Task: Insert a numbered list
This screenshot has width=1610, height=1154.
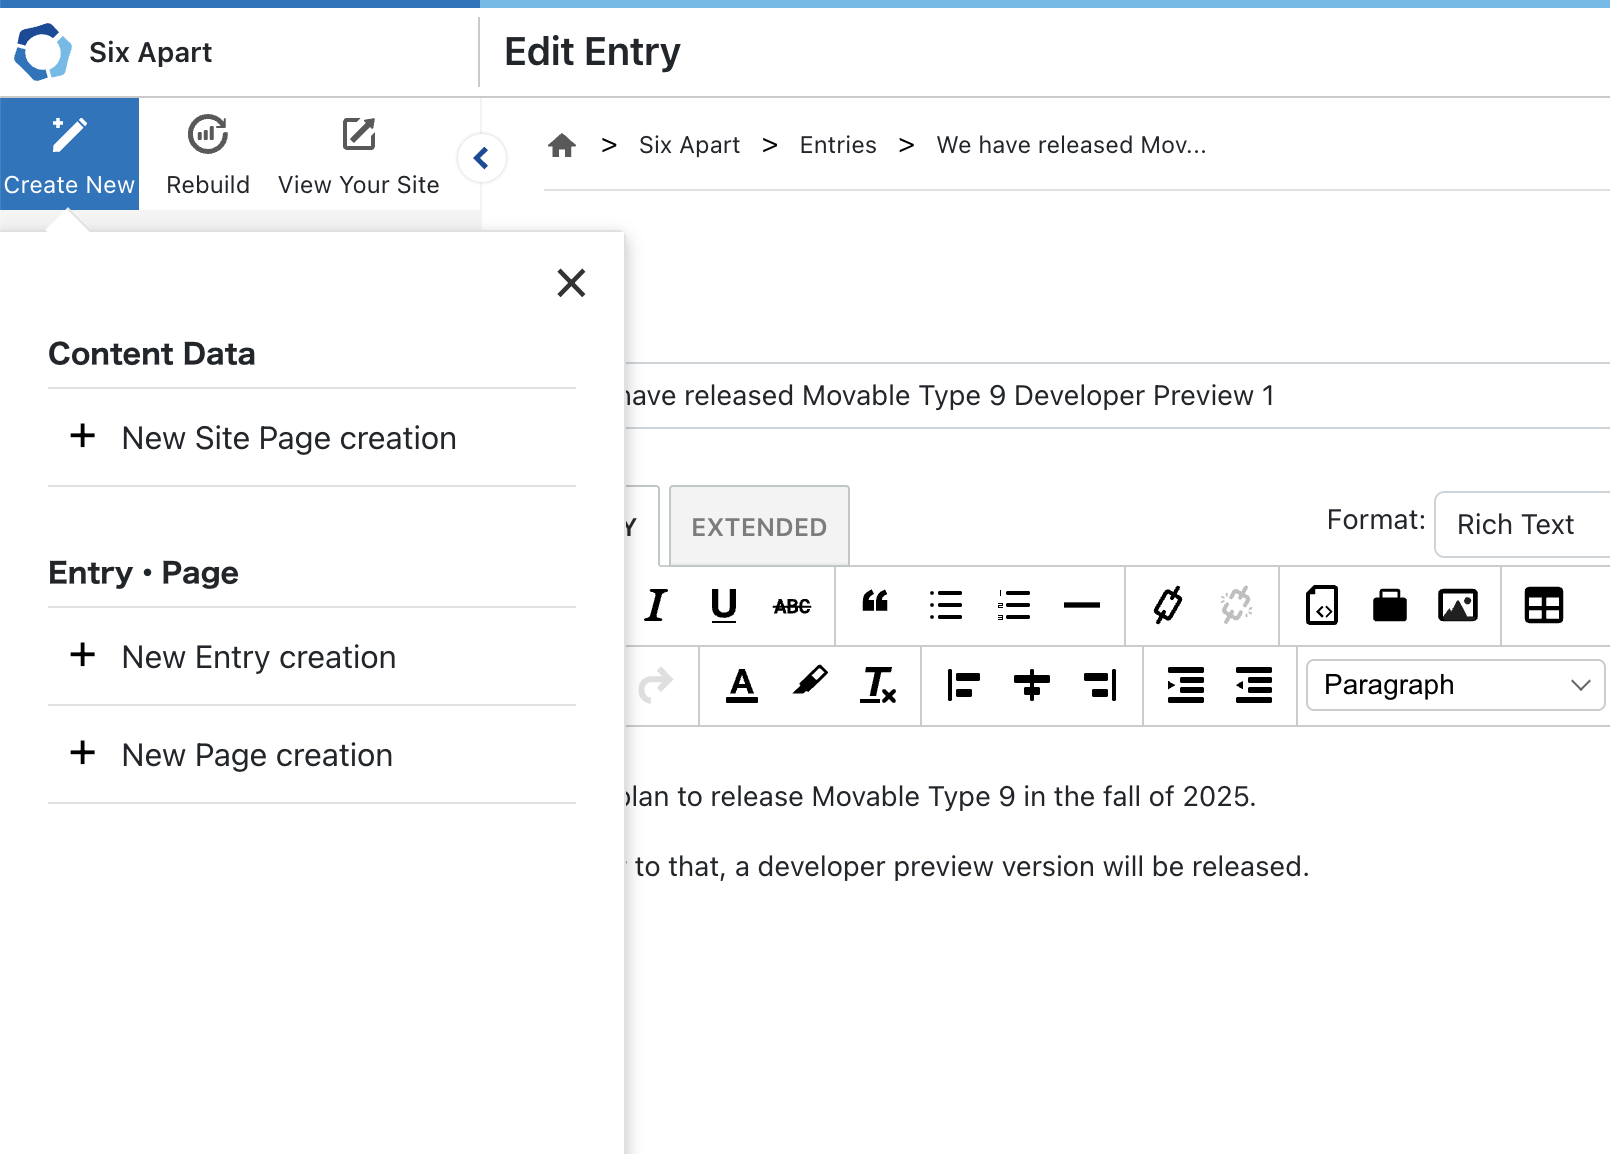Action: (1014, 605)
